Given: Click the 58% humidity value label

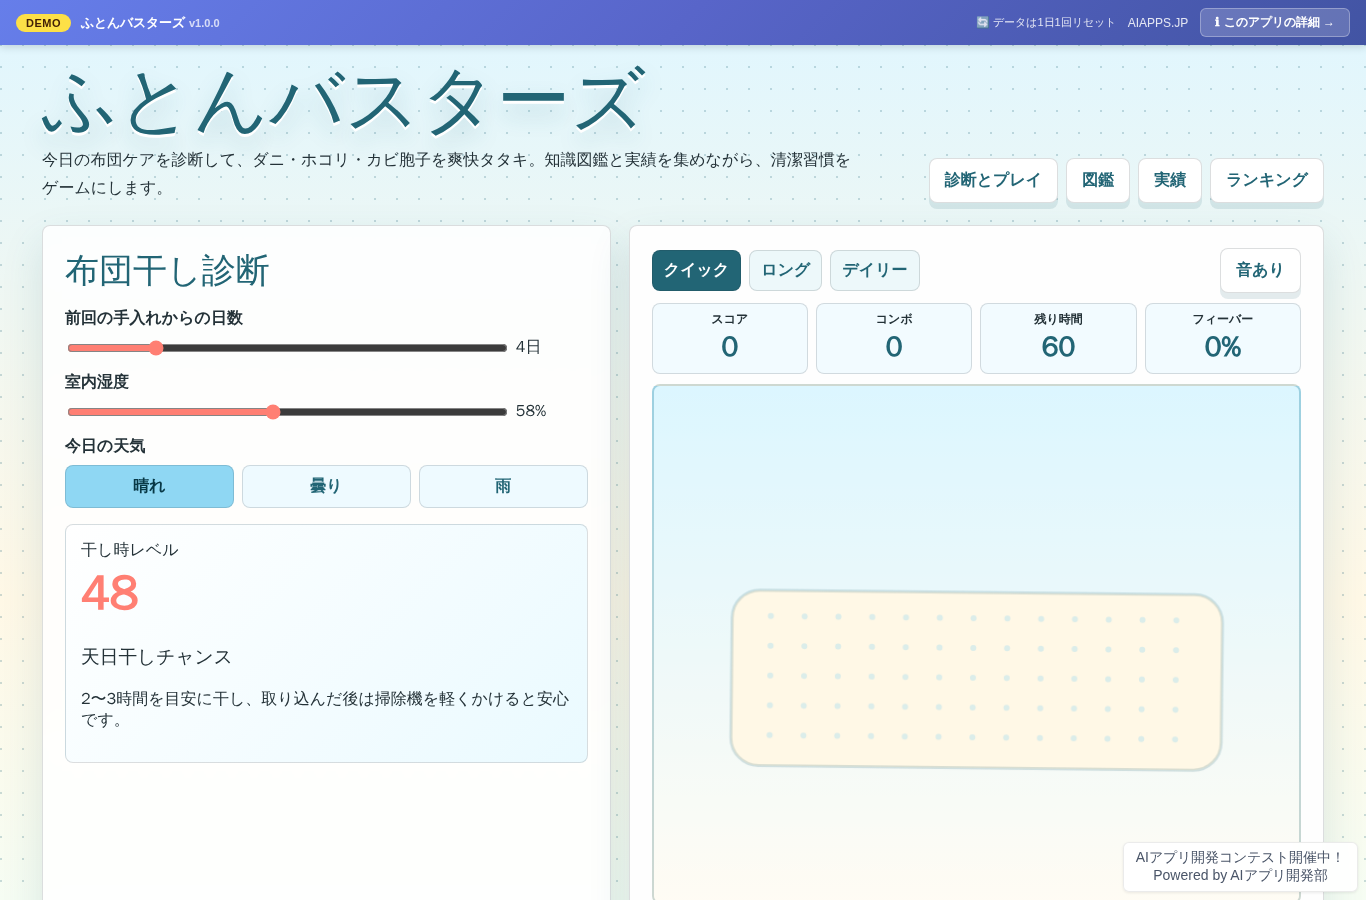Looking at the screenshot, I should click(531, 411).
